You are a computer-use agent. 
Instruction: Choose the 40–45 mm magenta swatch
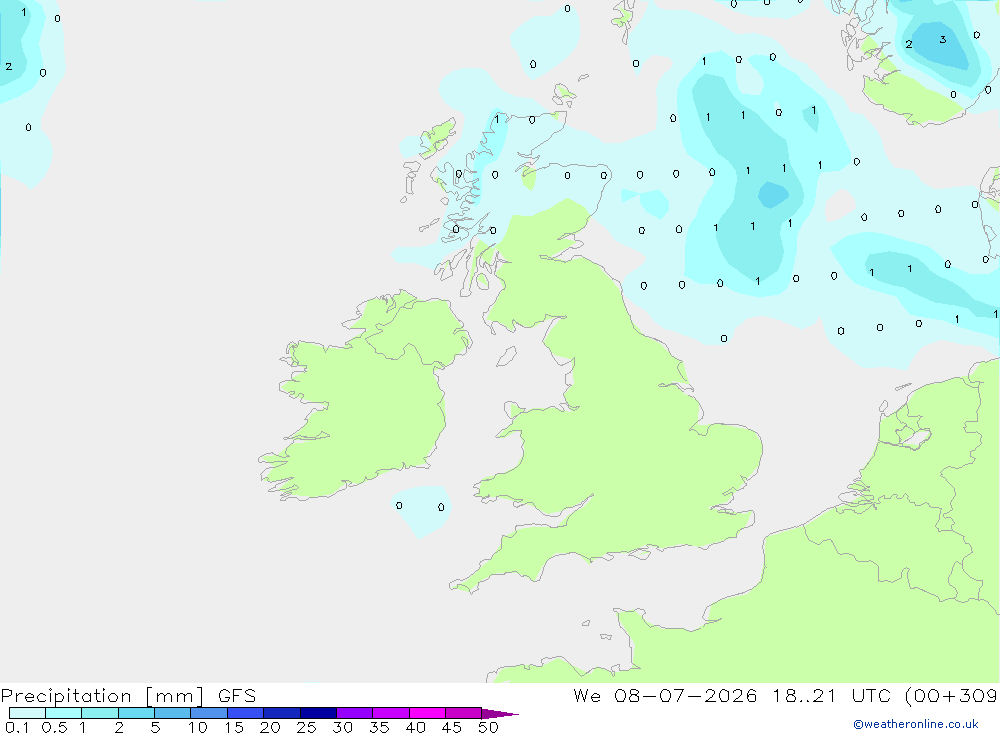click(427, 713)
